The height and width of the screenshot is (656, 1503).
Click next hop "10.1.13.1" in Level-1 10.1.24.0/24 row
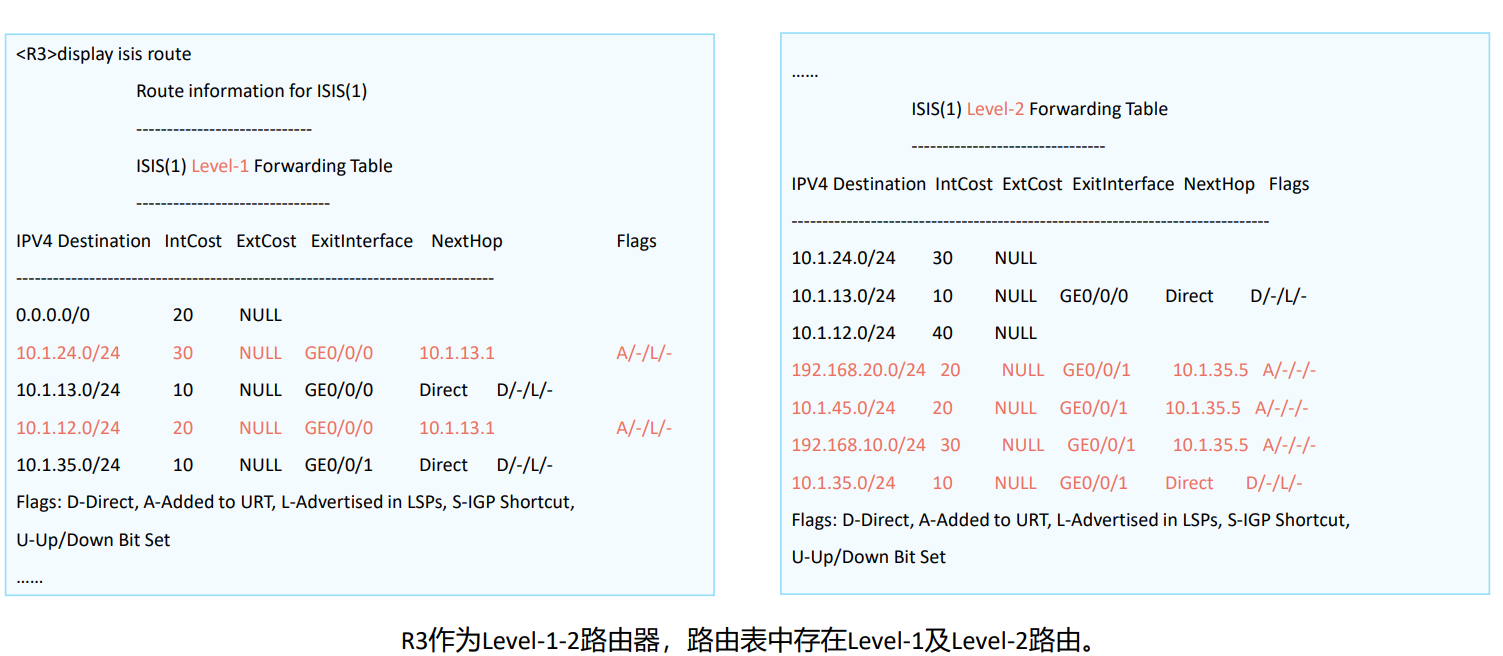[457, 353]
